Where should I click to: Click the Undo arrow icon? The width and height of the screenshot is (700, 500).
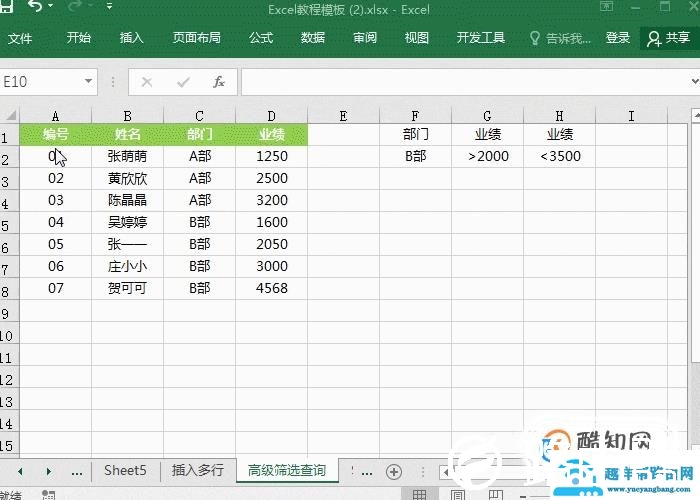pos(35,5)
